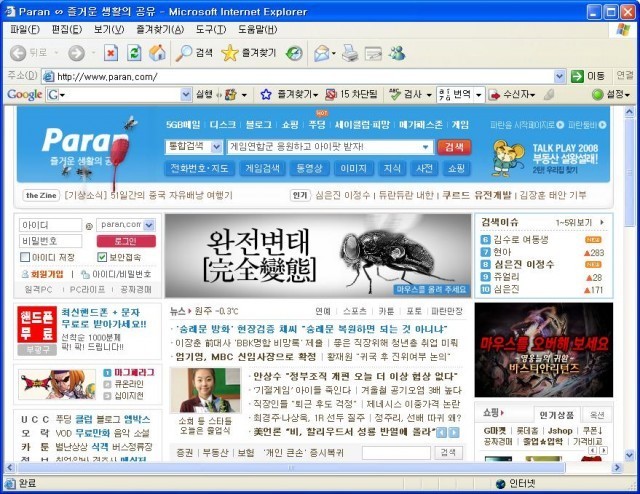Click the 완전변태 fly banner
Screen dimensions: 640x494
pos(318,256)
